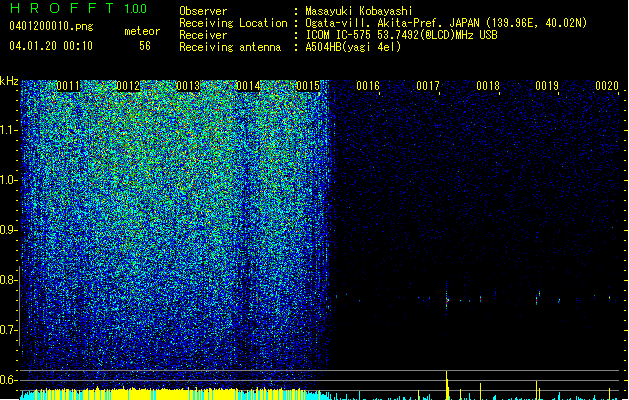
Task: Click the 1.0 frequency axis label
Action: [8, 180]
